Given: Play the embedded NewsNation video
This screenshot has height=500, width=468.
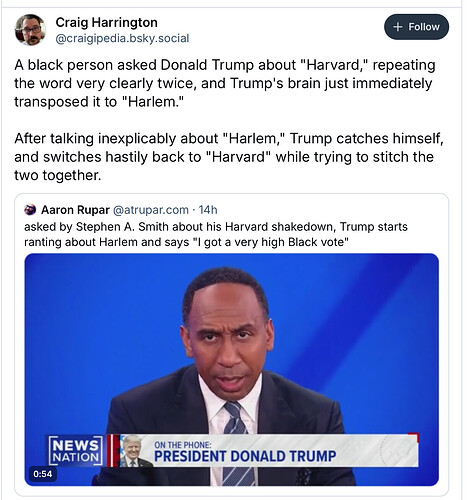Looking at the screenshot, I should tap(232, 369).
